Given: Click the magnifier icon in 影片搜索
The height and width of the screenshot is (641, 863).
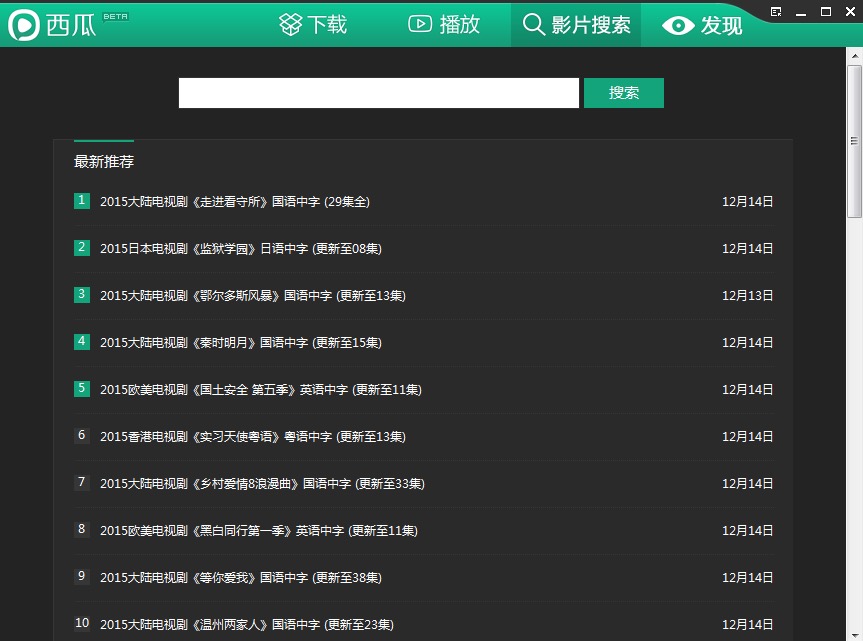Looking at the screenshot, I should 533,23.
